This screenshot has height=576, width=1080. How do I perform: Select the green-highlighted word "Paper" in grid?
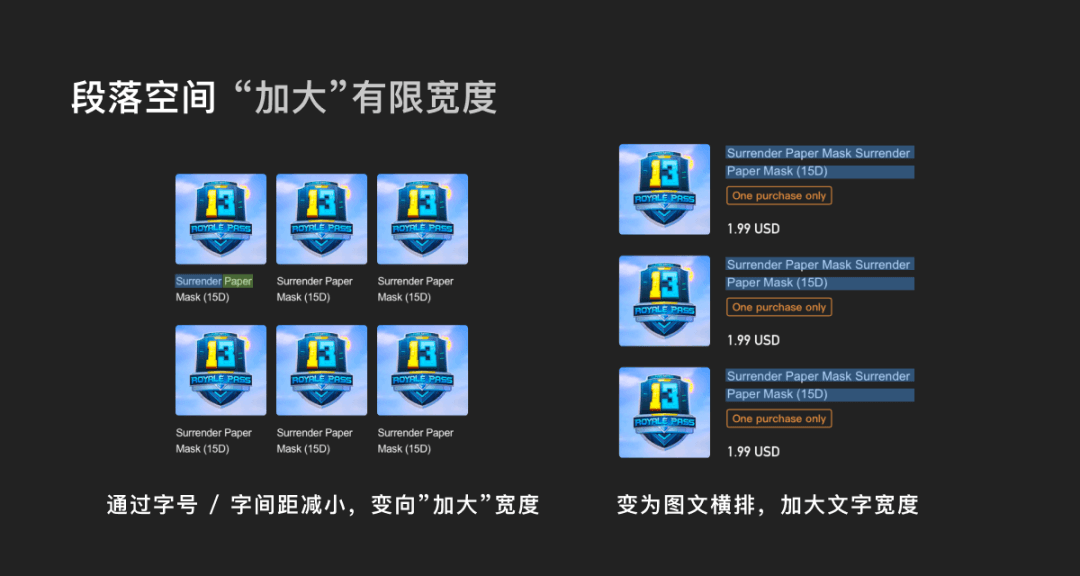[x=238, y=281]
